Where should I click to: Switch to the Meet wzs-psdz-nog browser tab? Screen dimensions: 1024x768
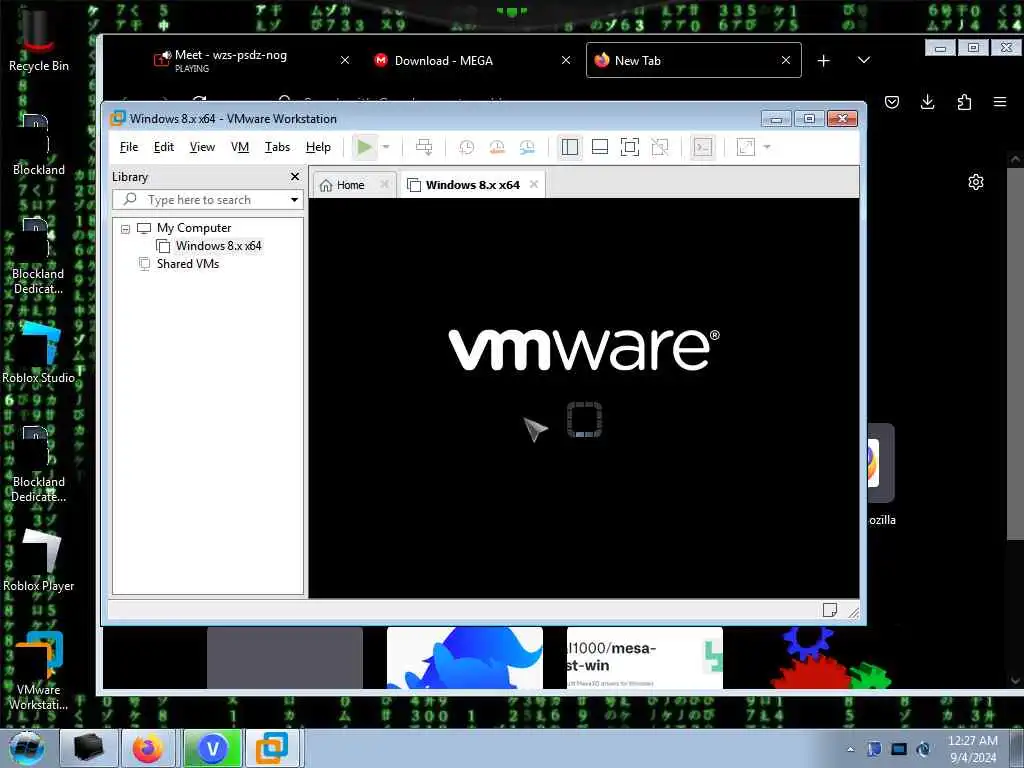pyautogui.click(x=231, y=60)
